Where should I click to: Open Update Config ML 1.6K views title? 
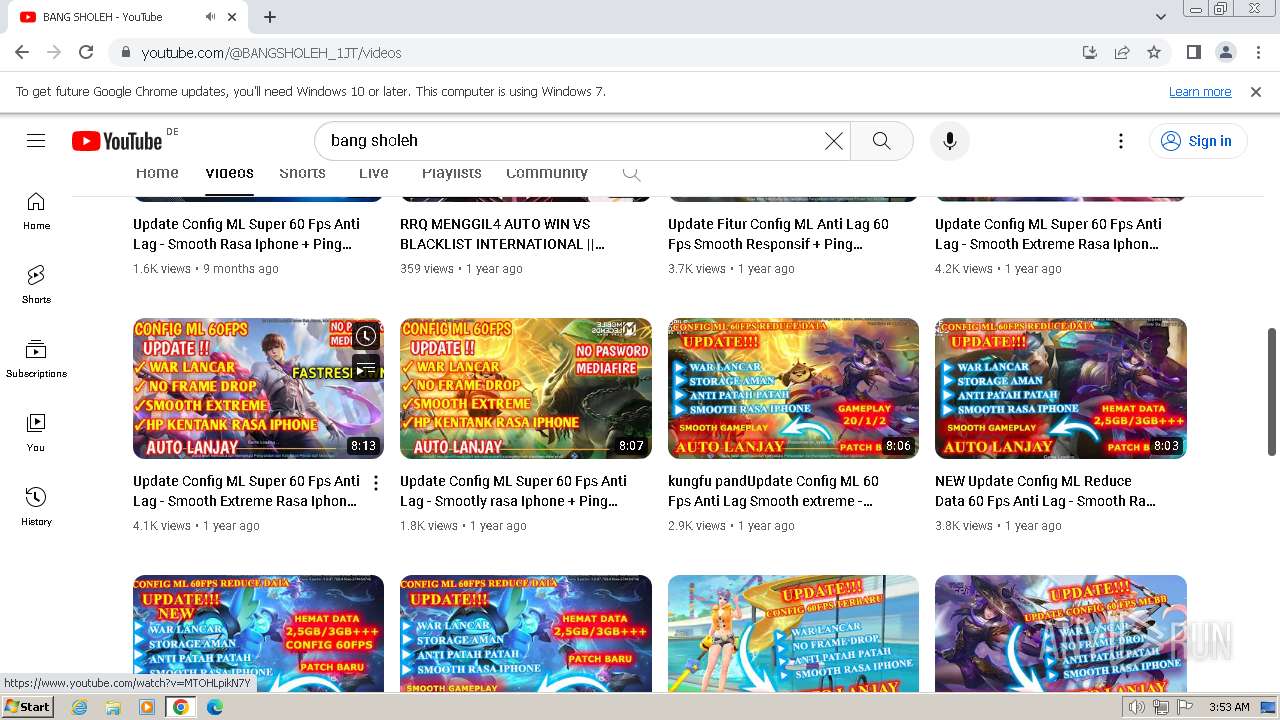click(x=246, y=234)
